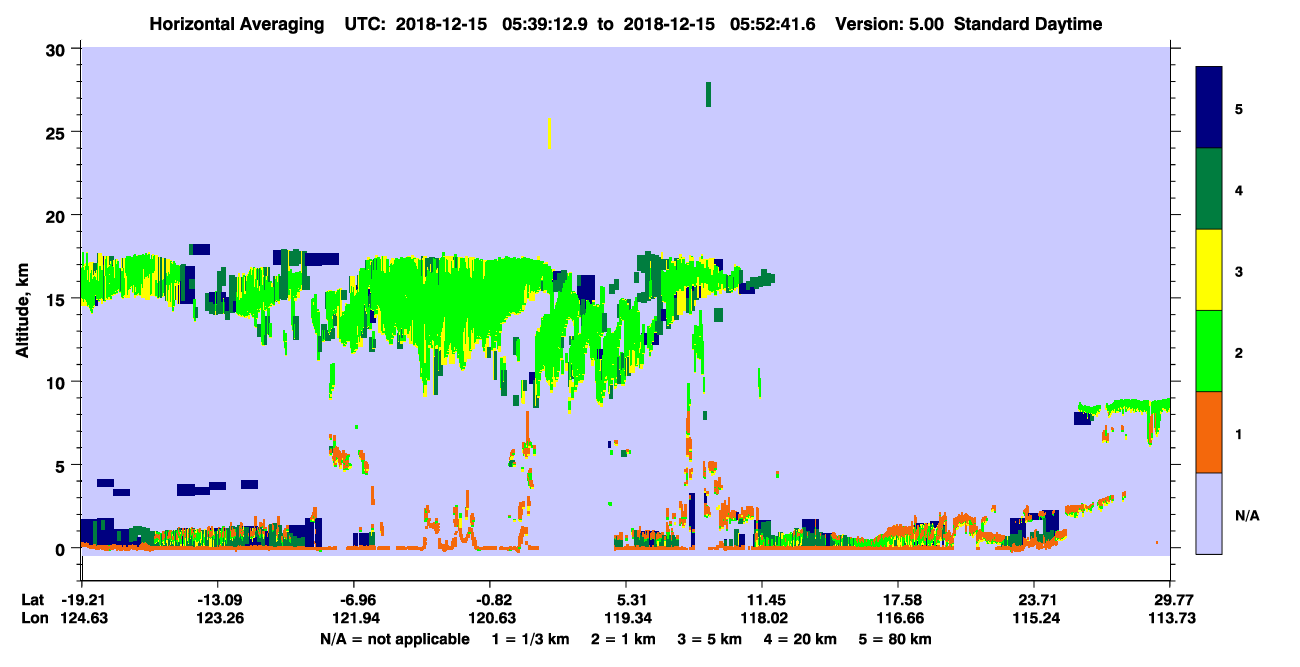Screen dimensions: 1300x667
Task: Click the colorbar label 1
Action: 1239,433
